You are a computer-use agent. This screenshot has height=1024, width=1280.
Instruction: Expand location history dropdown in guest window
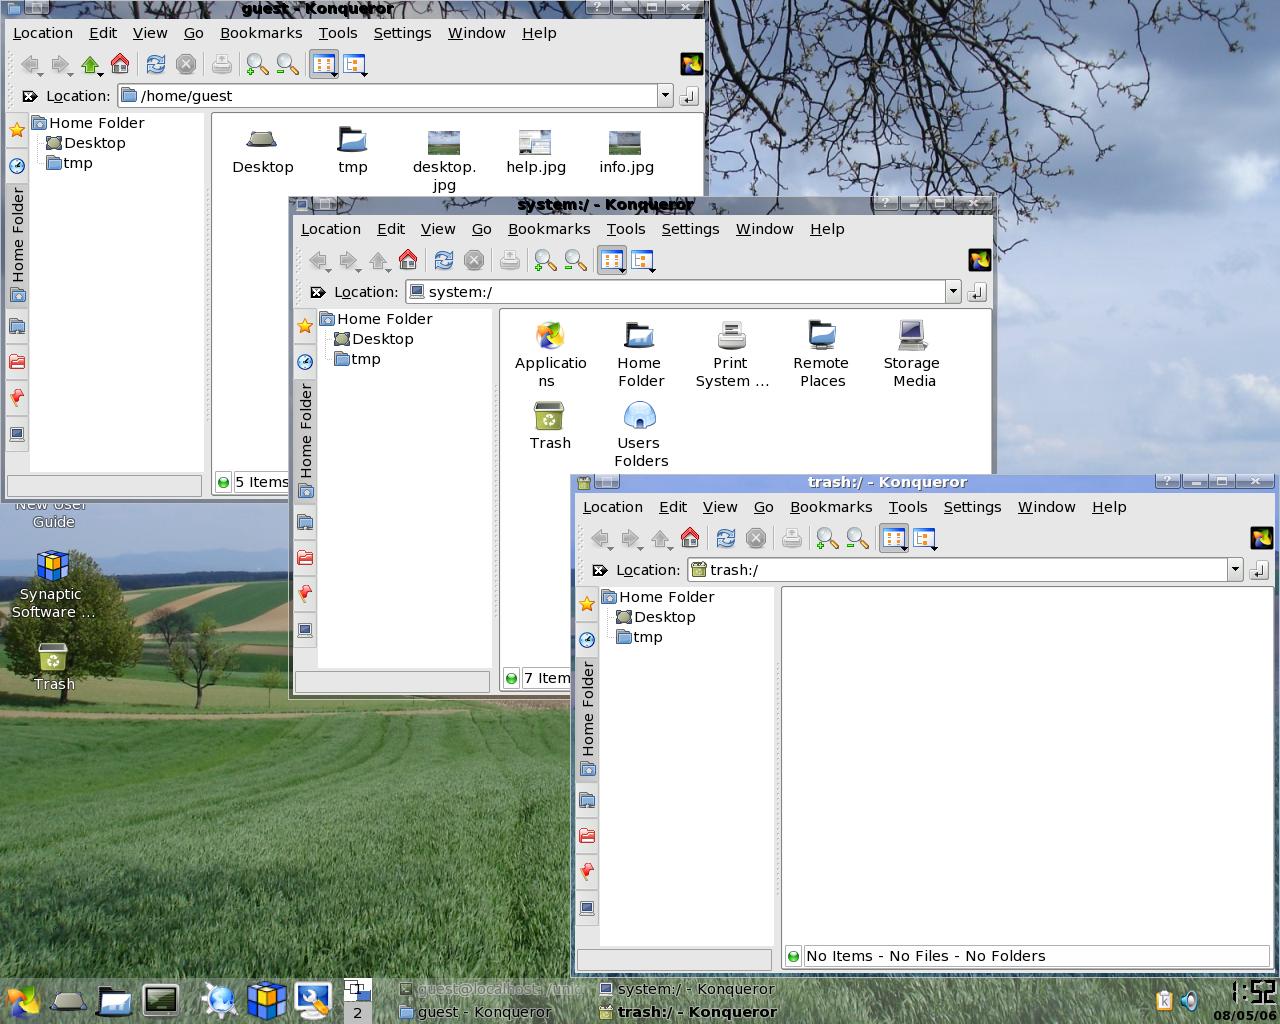tap(665, 96)
